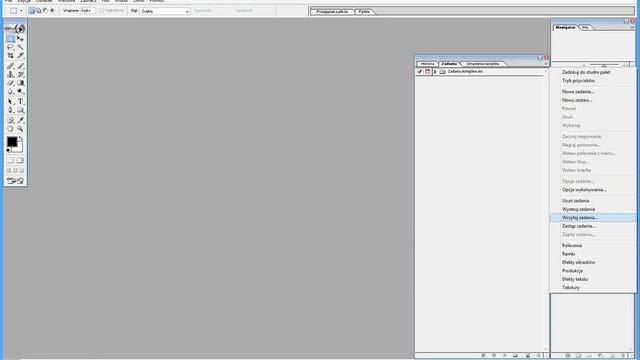
Task: Open the Przeglądarka plików tab in palette well
Action: pos(333,11)
